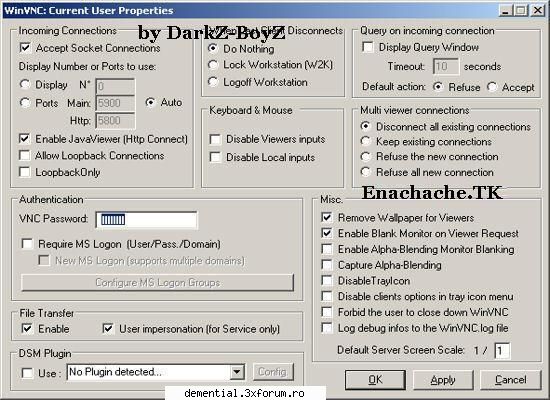Image resolution: width=550 pixels, height=400 pixels.
Task: Enable Require MS Logon checkbox
Action: click(27, 244)
